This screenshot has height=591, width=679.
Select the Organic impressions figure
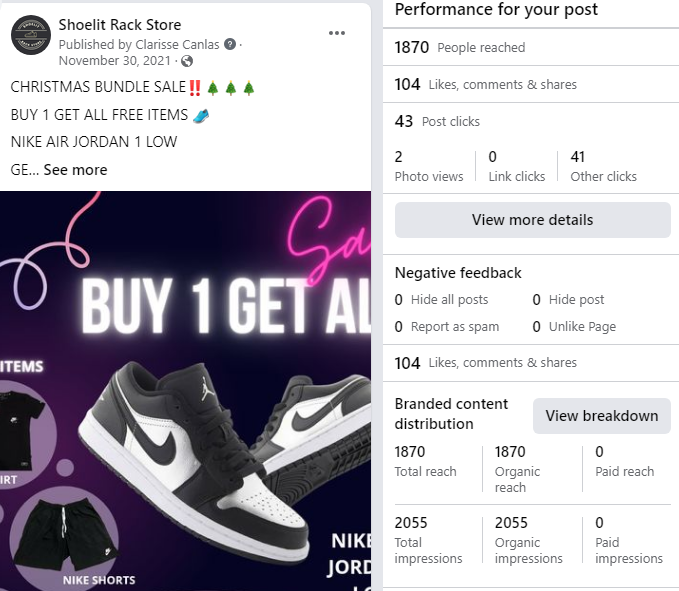[528, 540]
